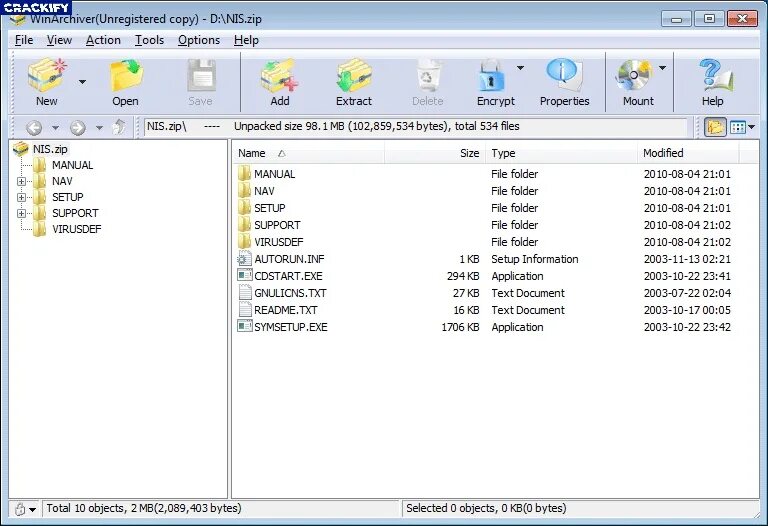Select MANUAL folder in the tree pane
Viewport: 768px width, 526px height.
point(72,165)
